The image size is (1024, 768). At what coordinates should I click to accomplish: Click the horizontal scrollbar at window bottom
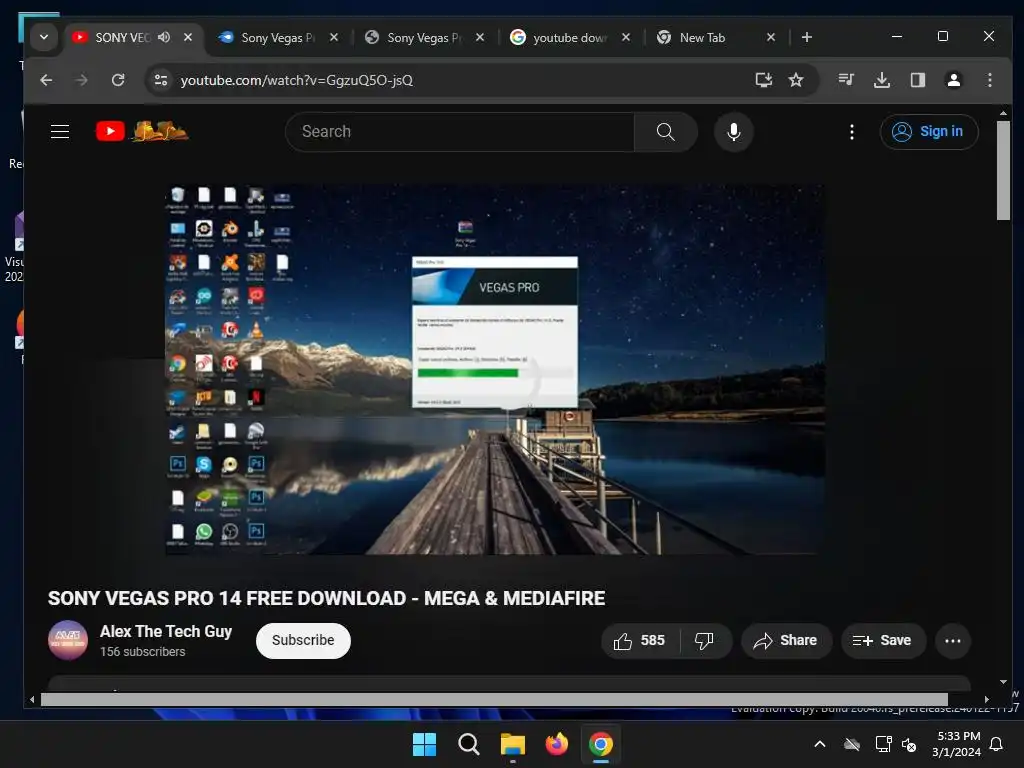(494, 699)
